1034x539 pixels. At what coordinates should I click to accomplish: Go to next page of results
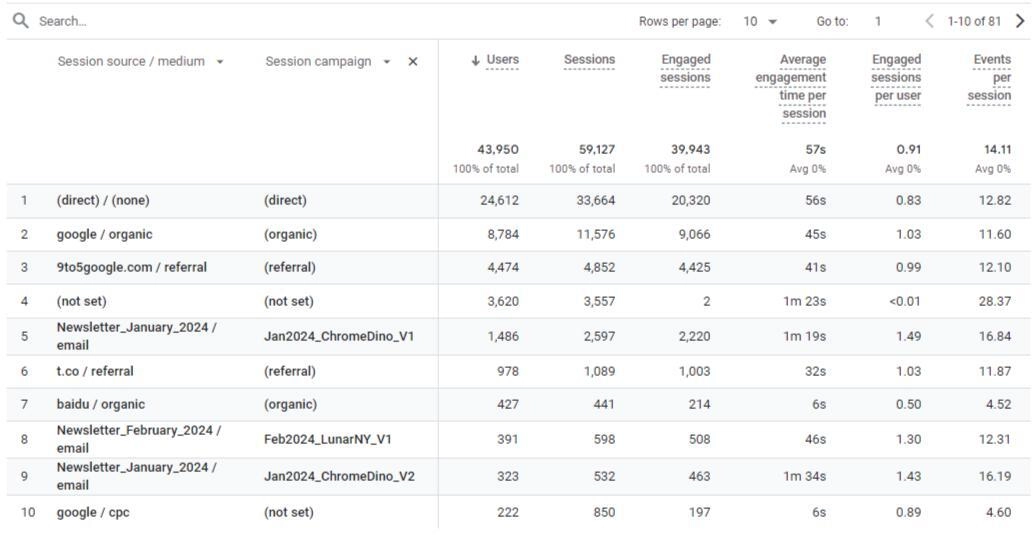(1019, 21)
